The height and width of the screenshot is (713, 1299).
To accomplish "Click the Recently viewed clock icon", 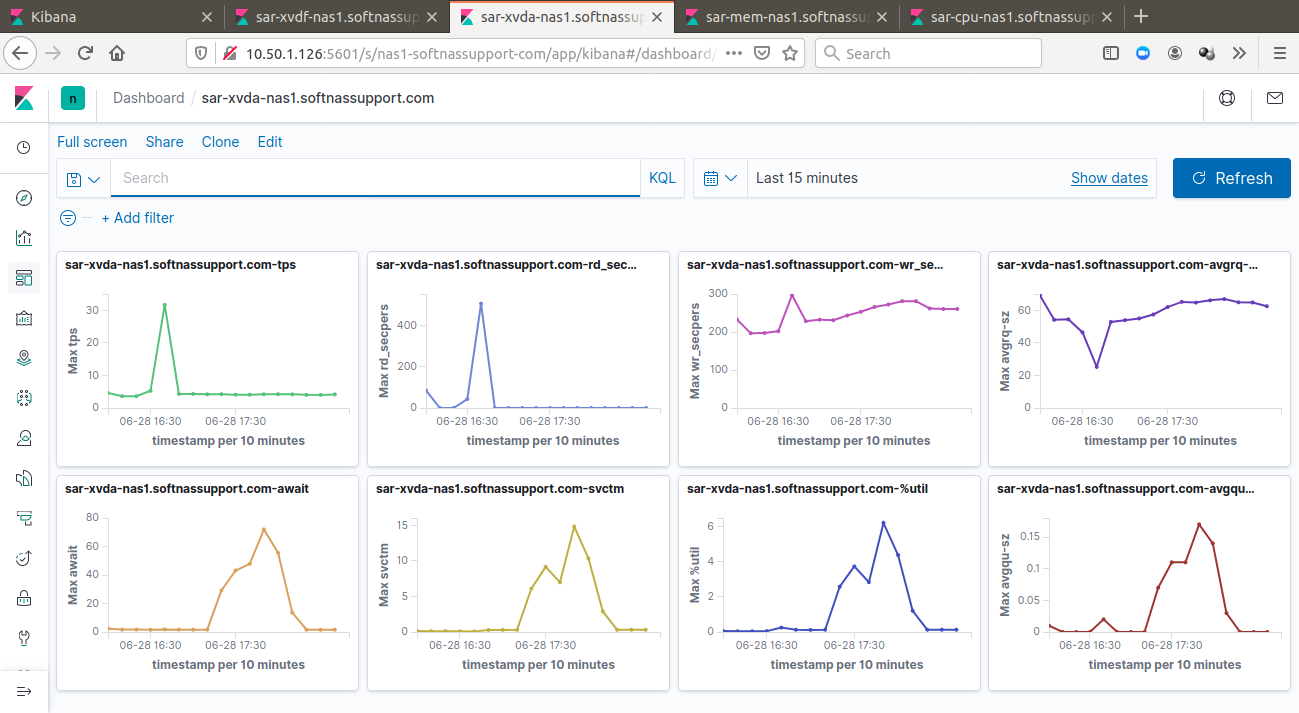I will click(x=24, y=148).
